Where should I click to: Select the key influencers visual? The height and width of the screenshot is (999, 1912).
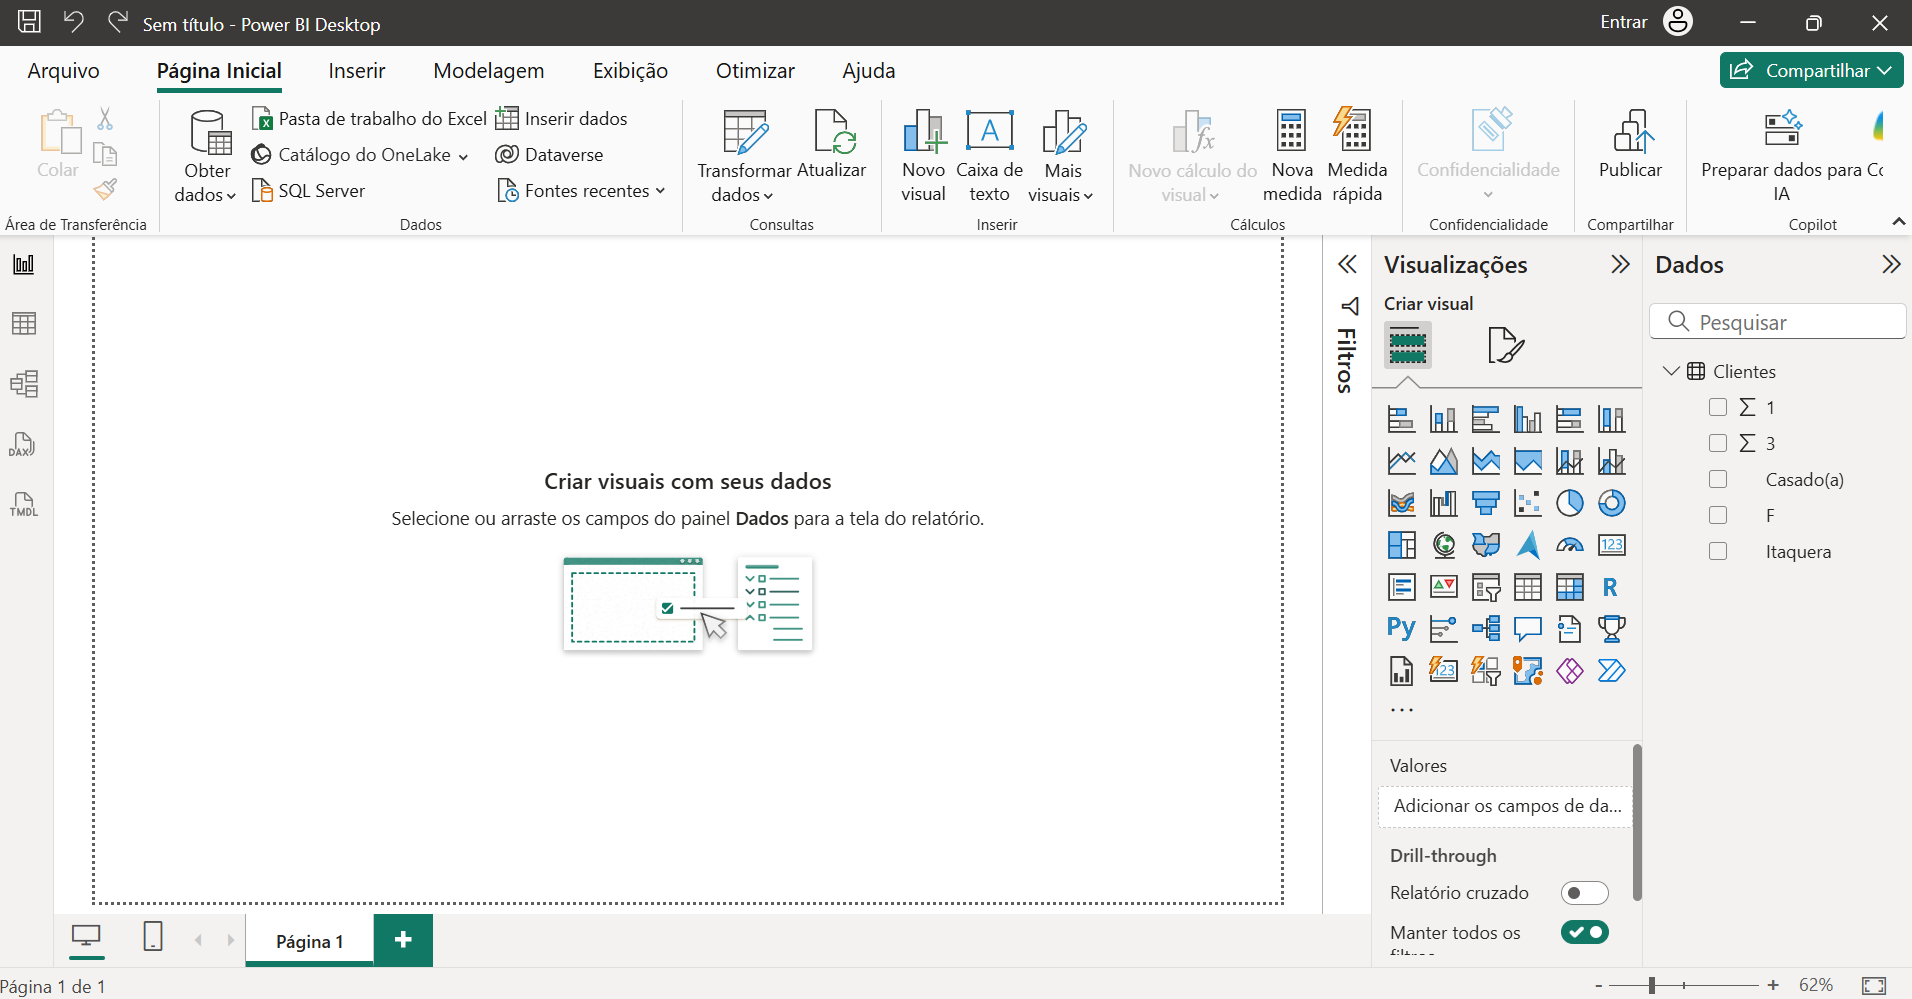[x=1444, y=629]
